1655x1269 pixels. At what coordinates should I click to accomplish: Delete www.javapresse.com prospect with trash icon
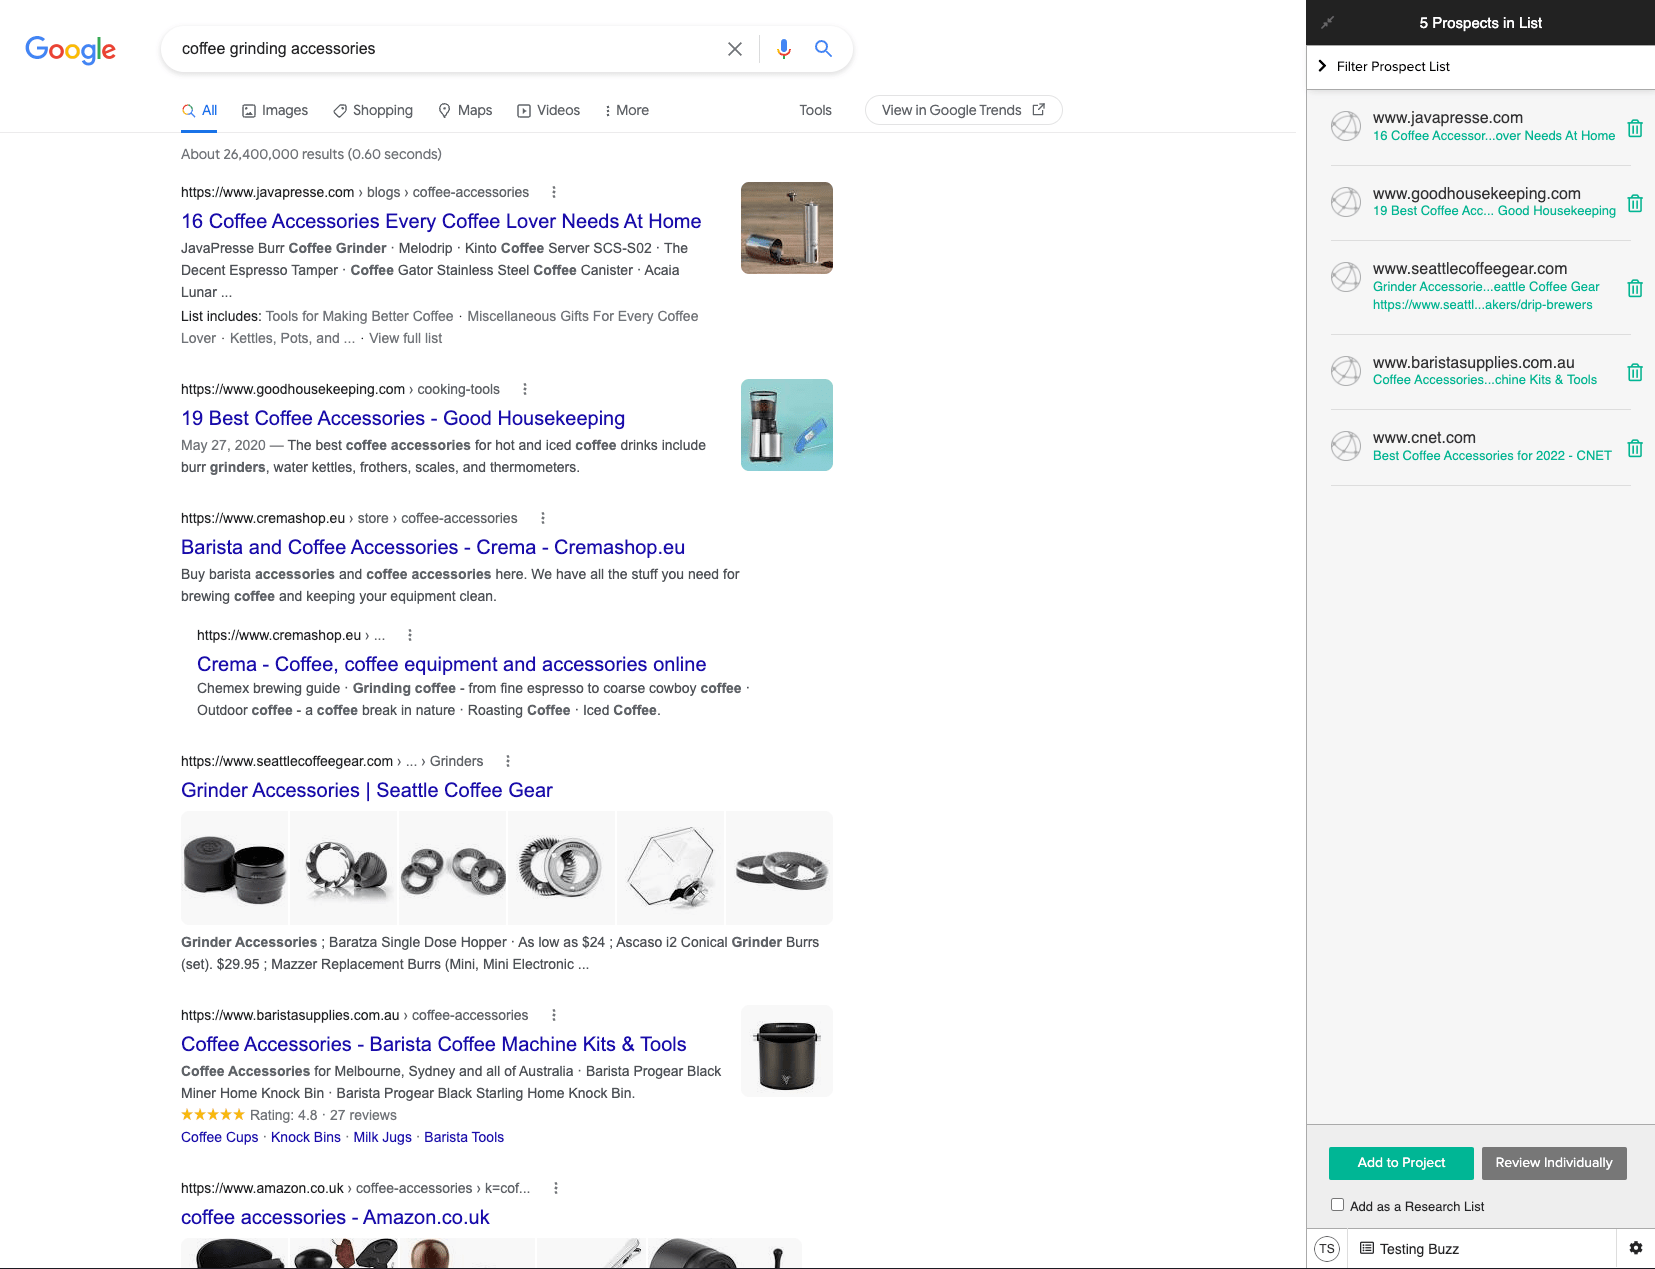(x=1635, y=128)
